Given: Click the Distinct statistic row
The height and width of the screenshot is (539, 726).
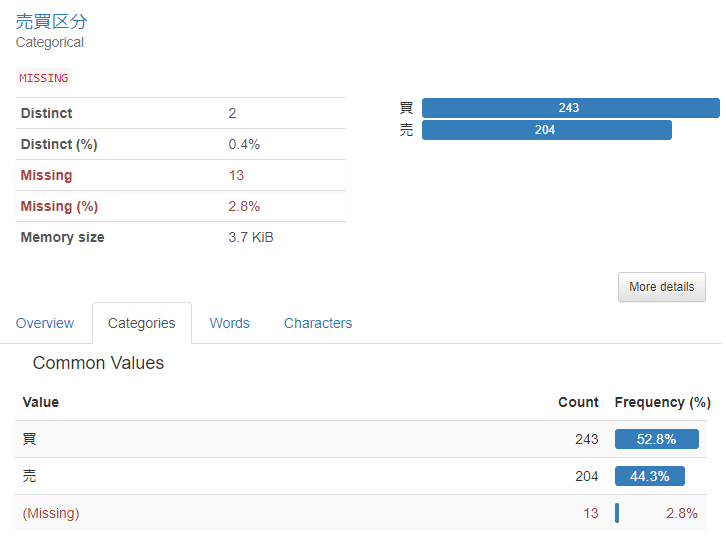Looking at the screenshot, I should pos(180,113).
